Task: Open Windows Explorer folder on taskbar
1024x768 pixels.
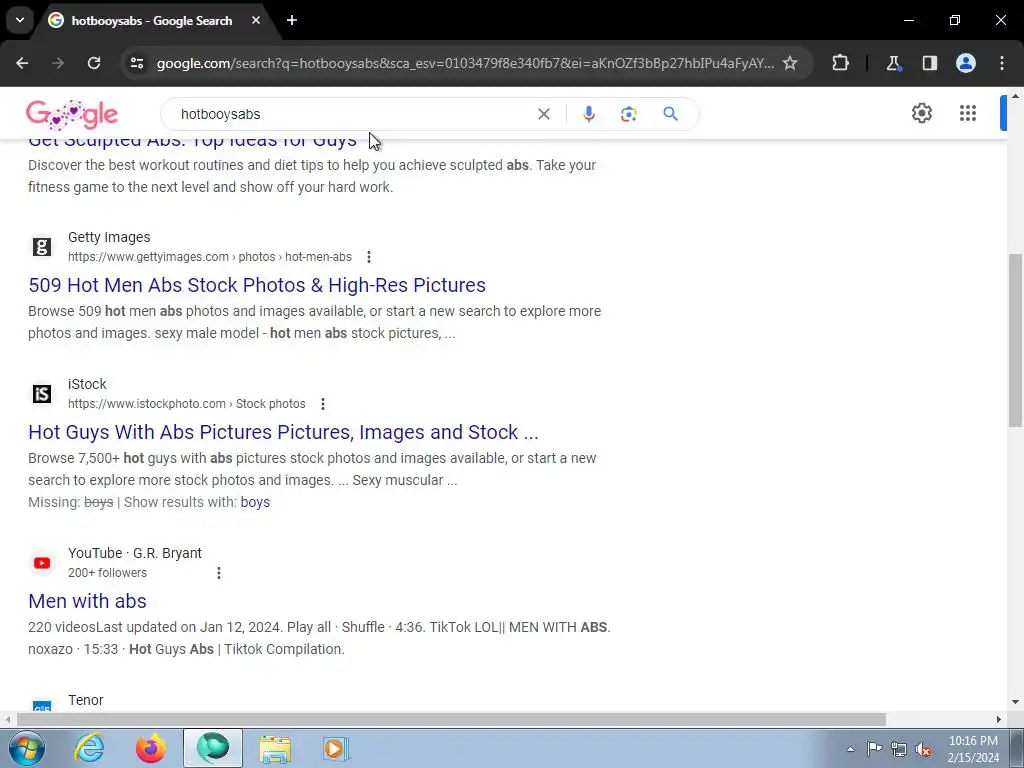Action: [x=275, y=748]
